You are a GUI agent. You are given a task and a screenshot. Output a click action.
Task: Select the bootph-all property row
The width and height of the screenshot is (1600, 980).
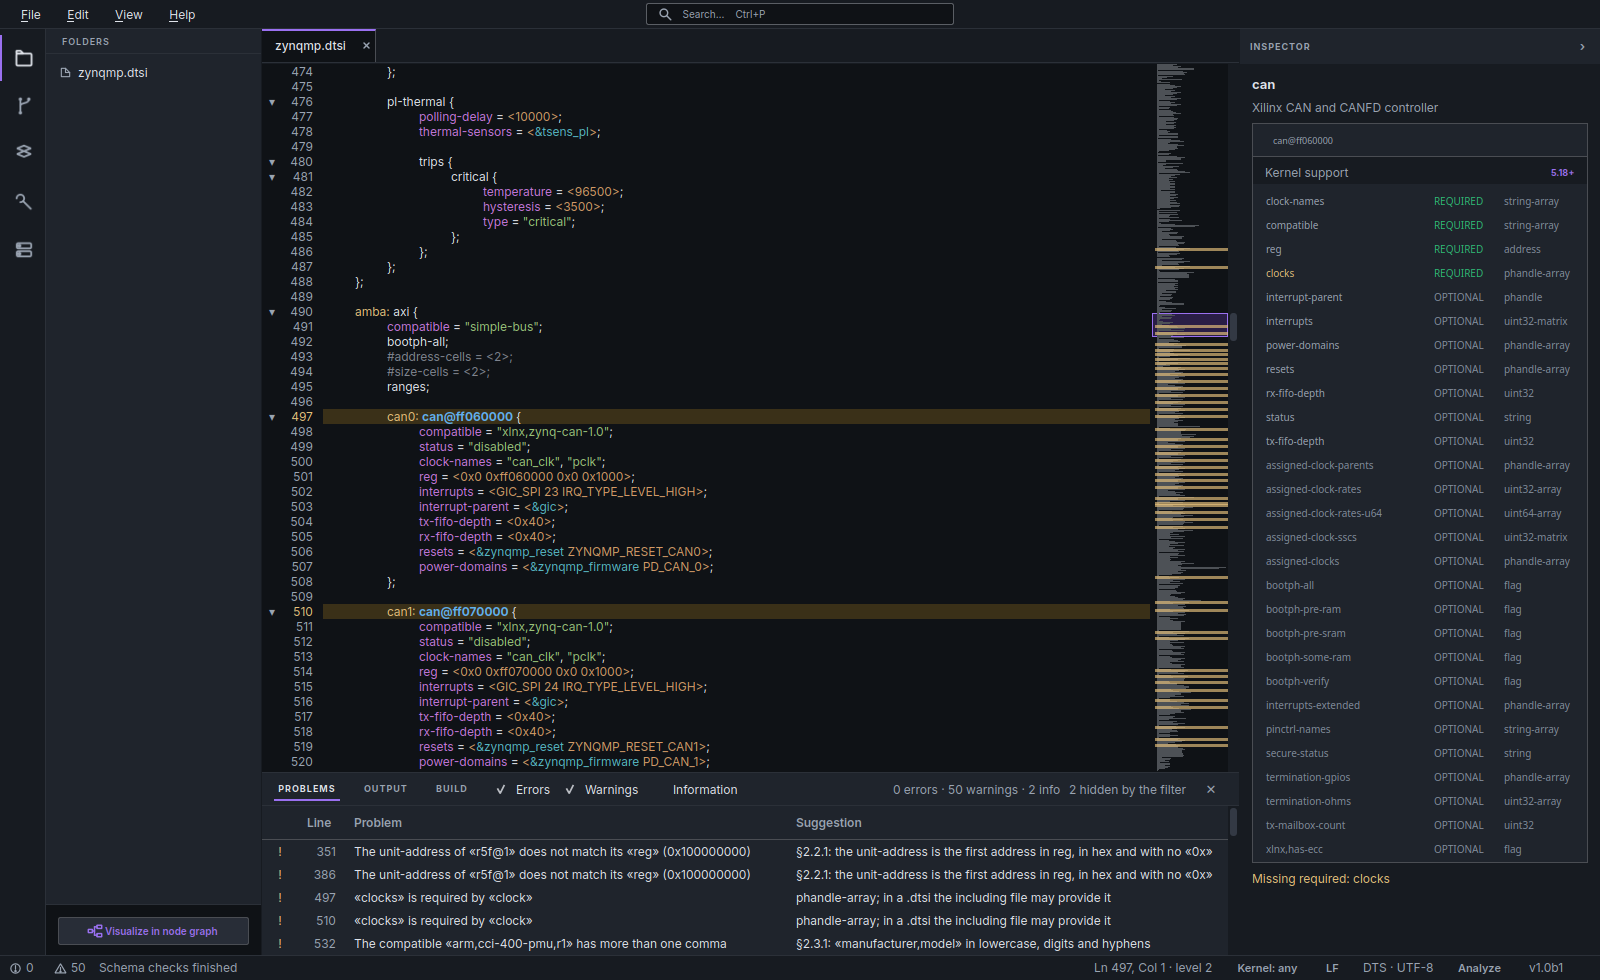pyautogui.click(x=1420, y=585)
